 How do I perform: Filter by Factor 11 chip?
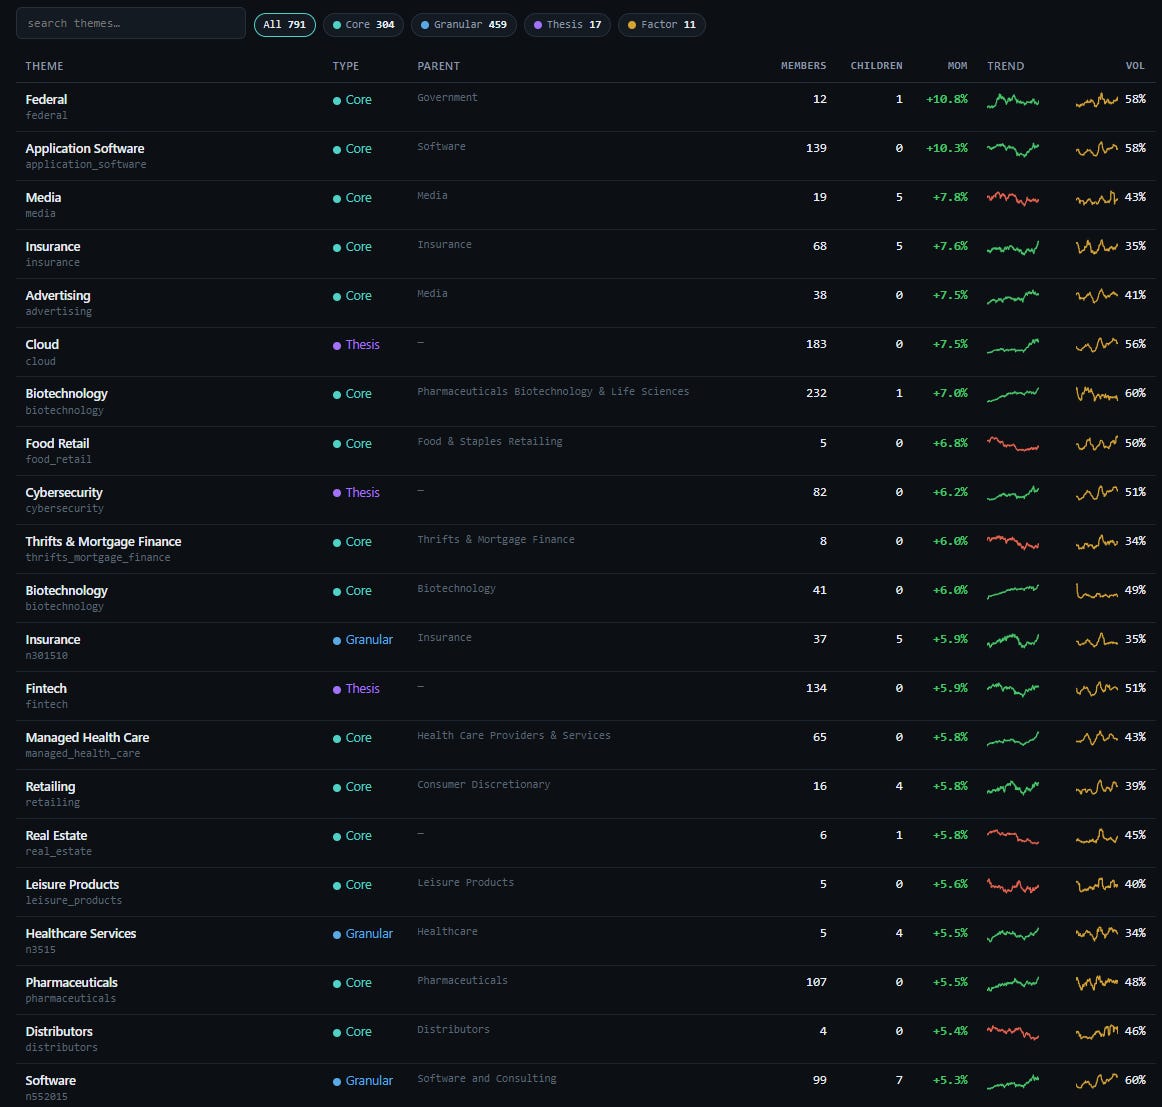[662, 24]
